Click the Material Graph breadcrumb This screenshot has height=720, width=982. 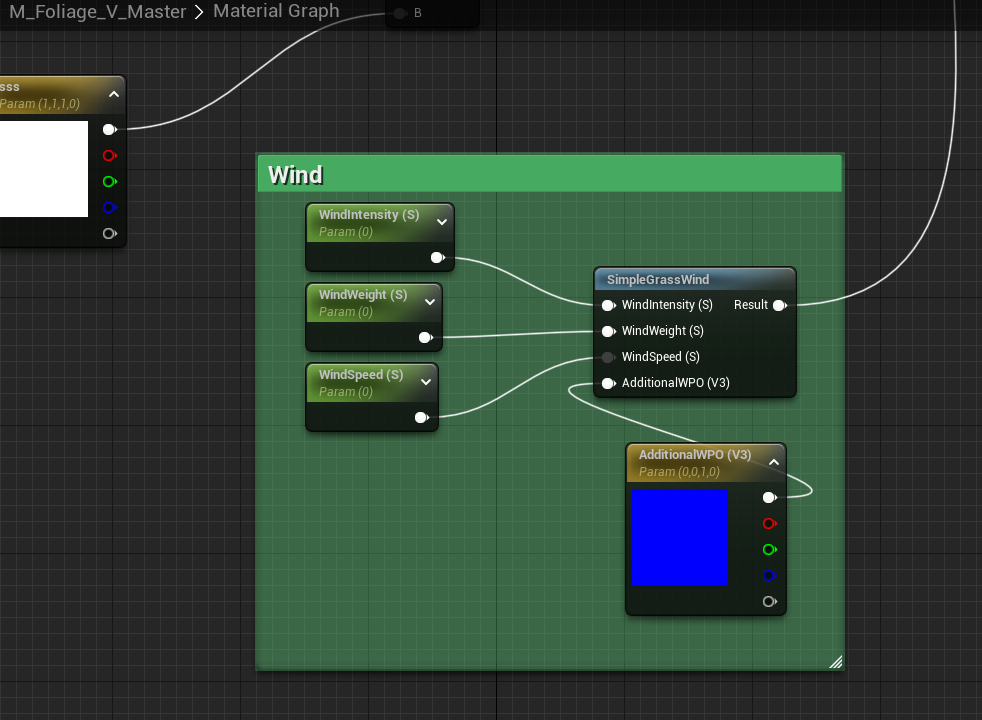click(x=276, y=12)
